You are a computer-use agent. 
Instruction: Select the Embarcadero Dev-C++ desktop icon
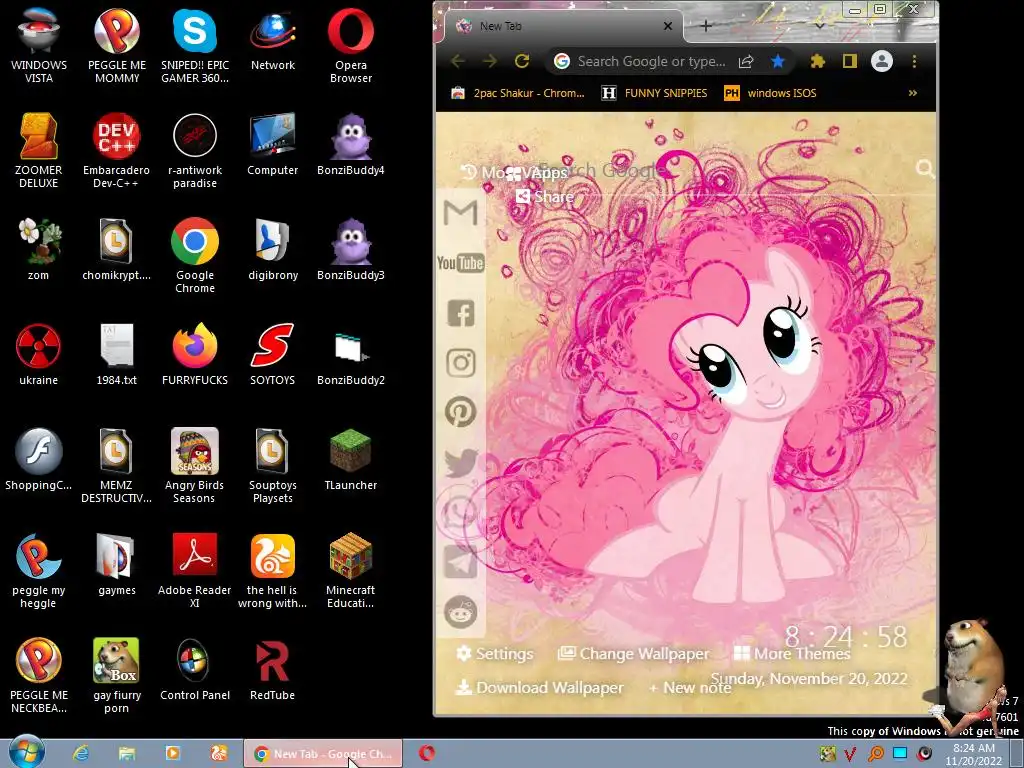116,150
